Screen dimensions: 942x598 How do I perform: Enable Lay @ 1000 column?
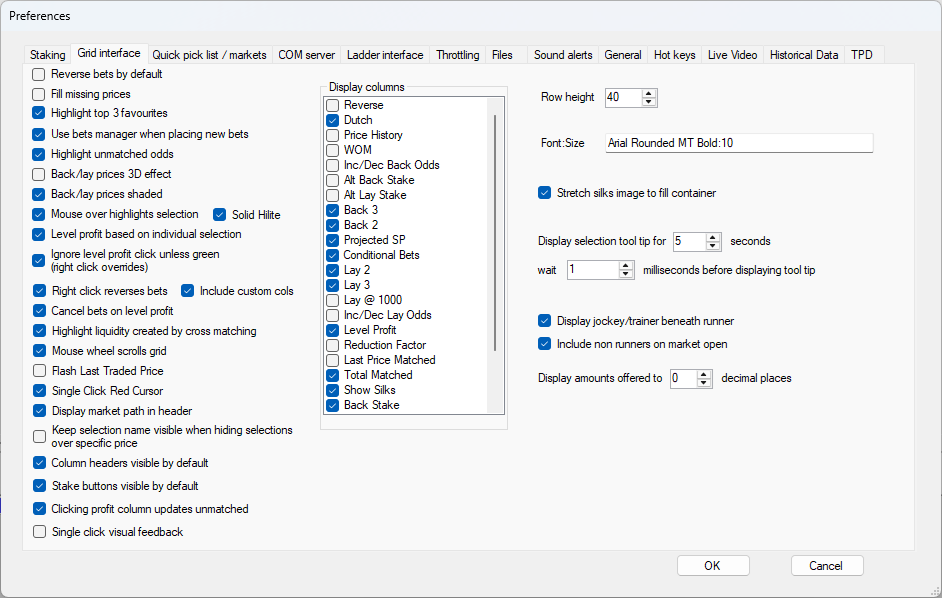click(332, 300)
